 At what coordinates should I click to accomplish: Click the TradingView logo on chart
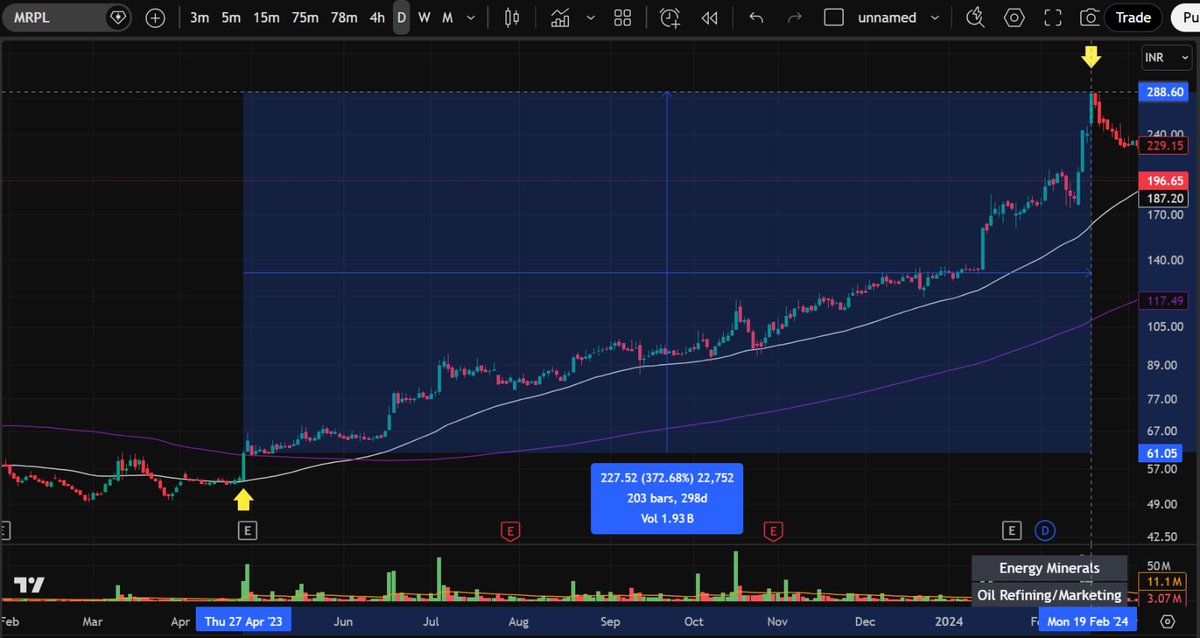pyautogui.click(x=29, y=585)
